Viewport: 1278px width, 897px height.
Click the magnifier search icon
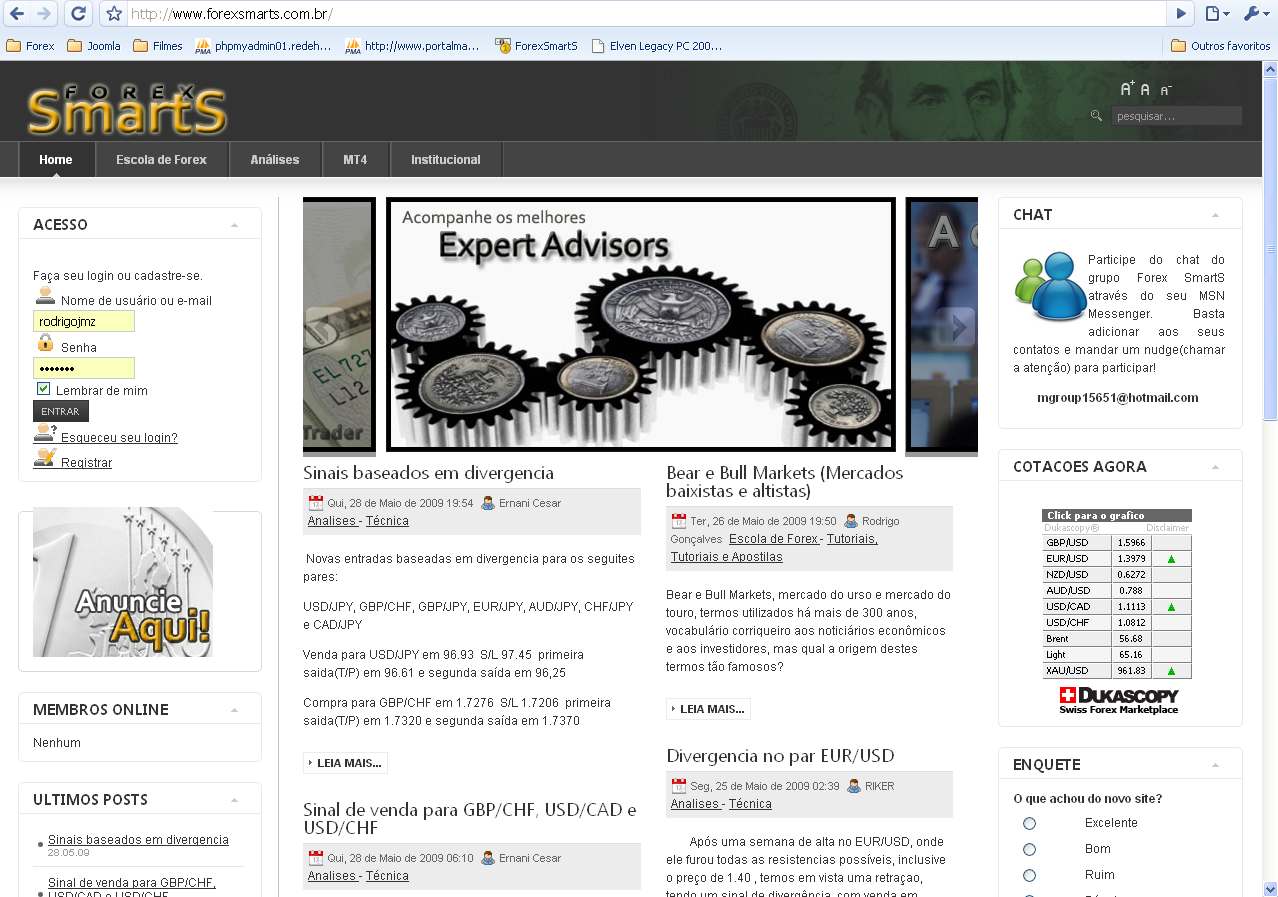[x=1097, y=116]
